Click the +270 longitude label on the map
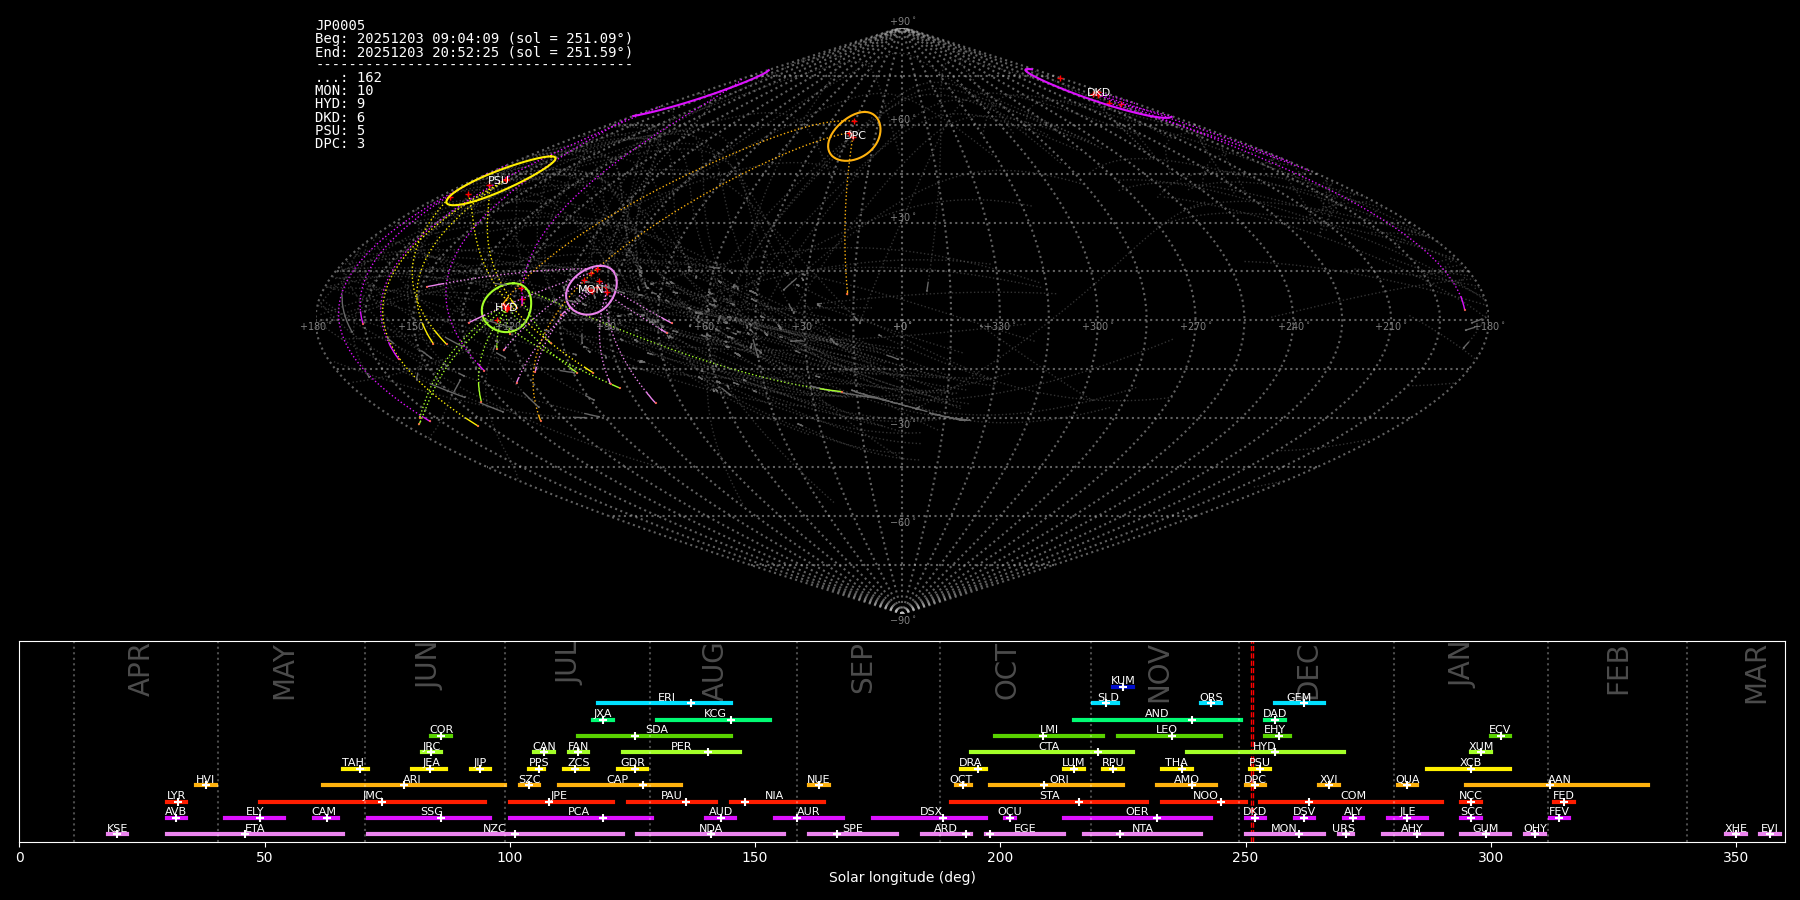This screenshot has height=900, width=1800. tap(1193, 327)
